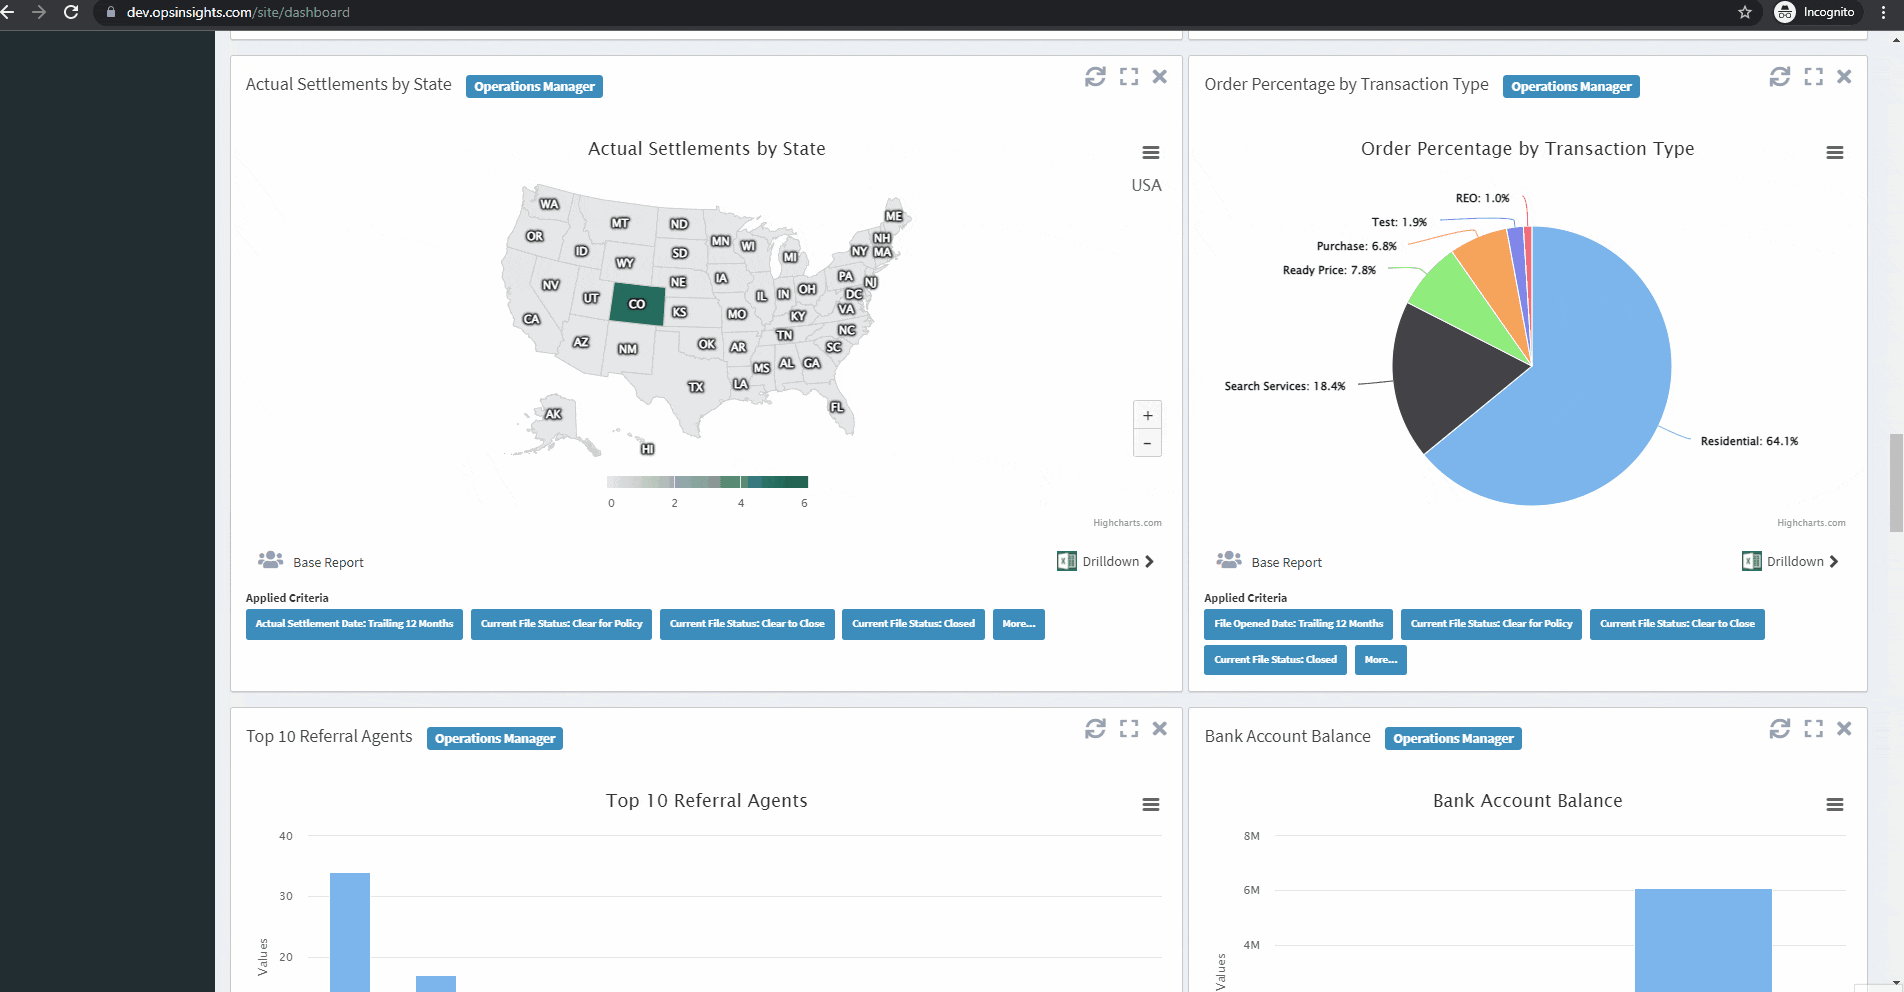Image resolution: width=1904 pixels, height=992 pixels.
Task: Expand the Drilldown chevron on Actual Settlements
Action: click(x=1149, y=561)
